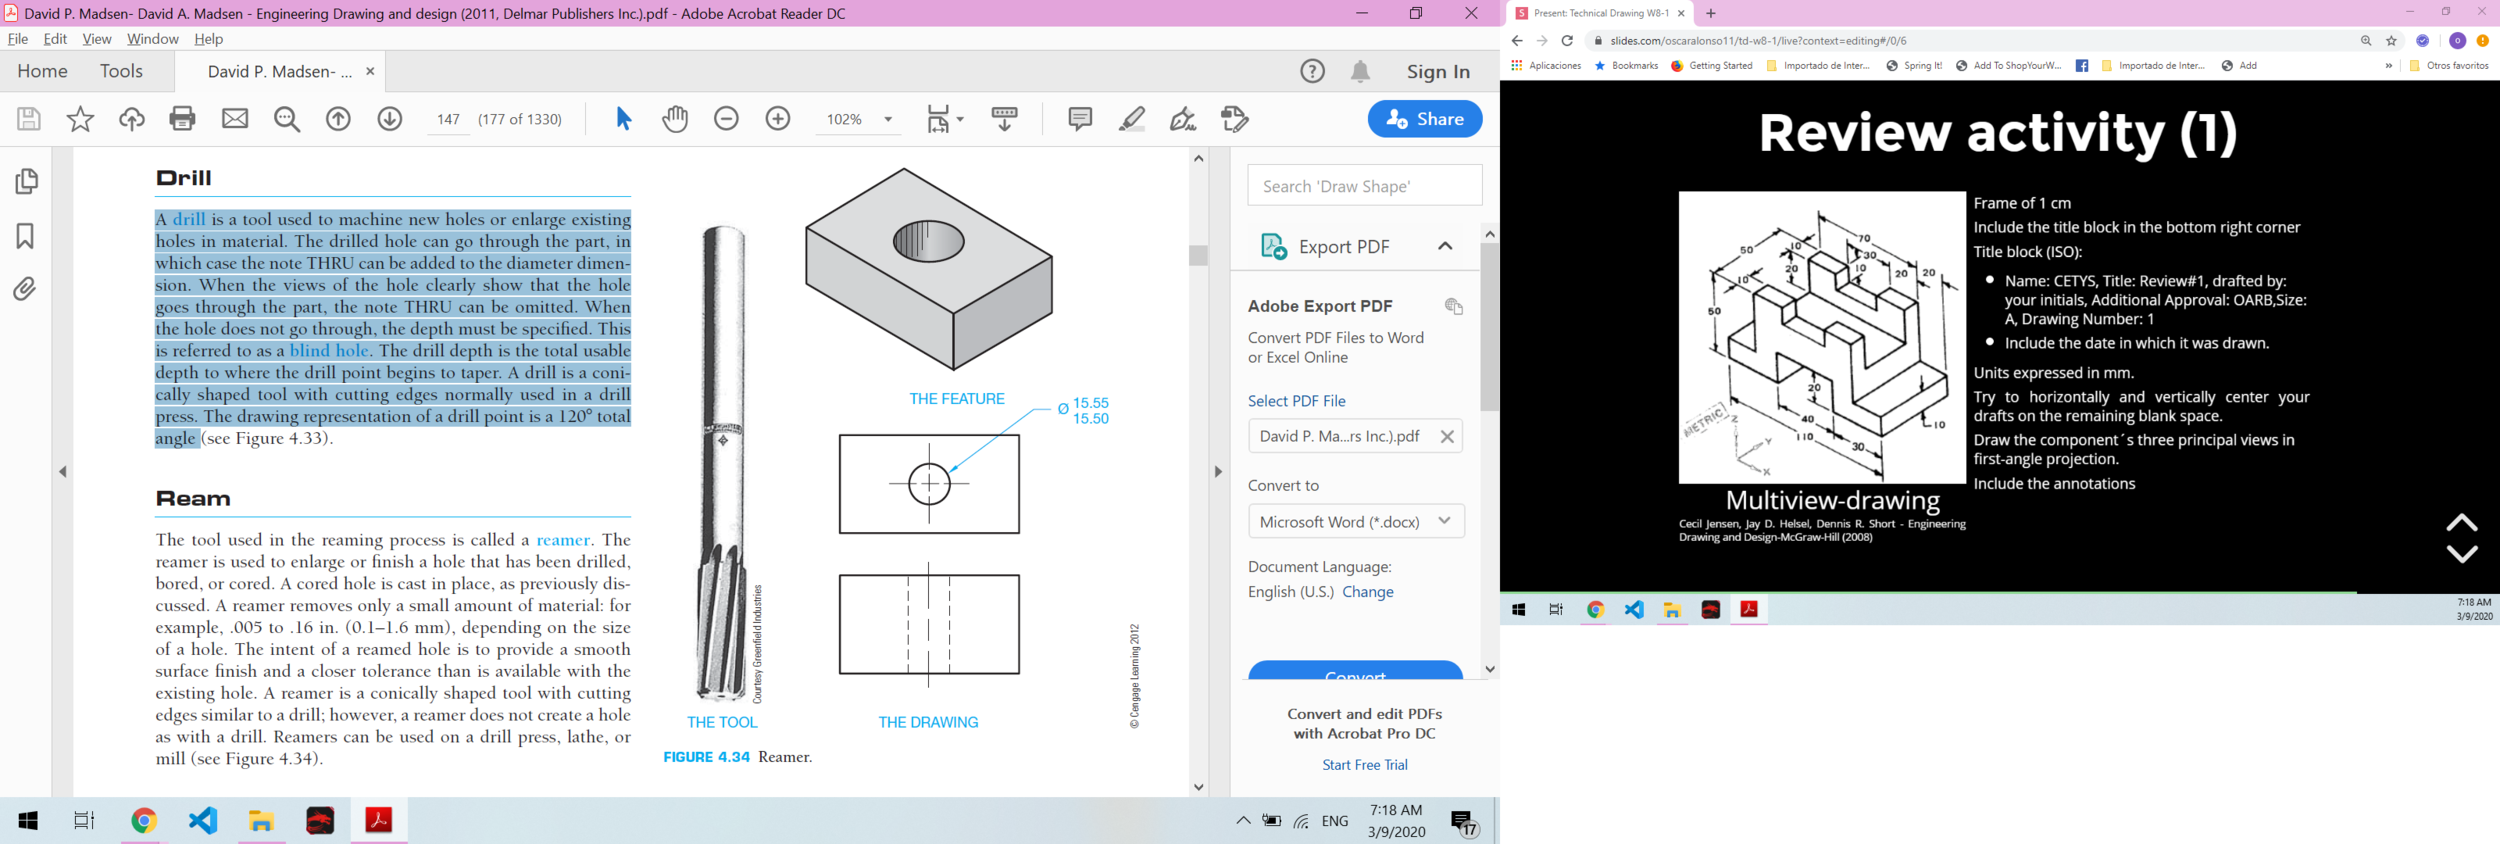
Task: Select the arrow selection tool
Action: [x=623, y=119]
